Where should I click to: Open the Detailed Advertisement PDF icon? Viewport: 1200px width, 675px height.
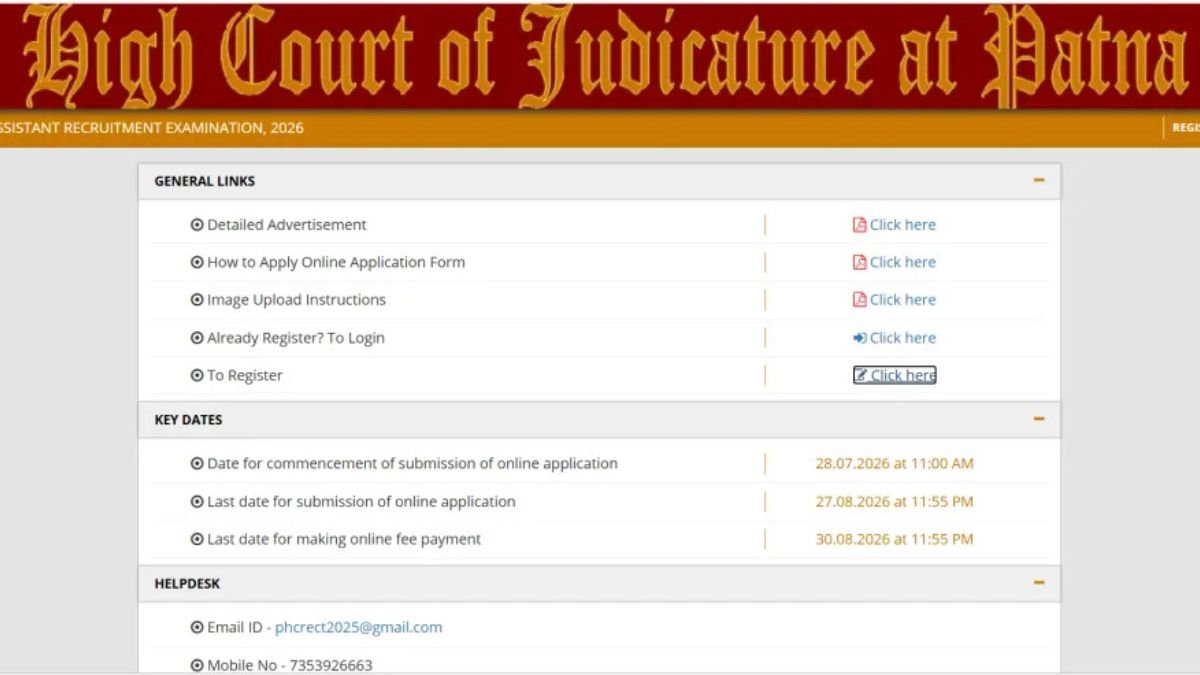(x=859, y=225)
